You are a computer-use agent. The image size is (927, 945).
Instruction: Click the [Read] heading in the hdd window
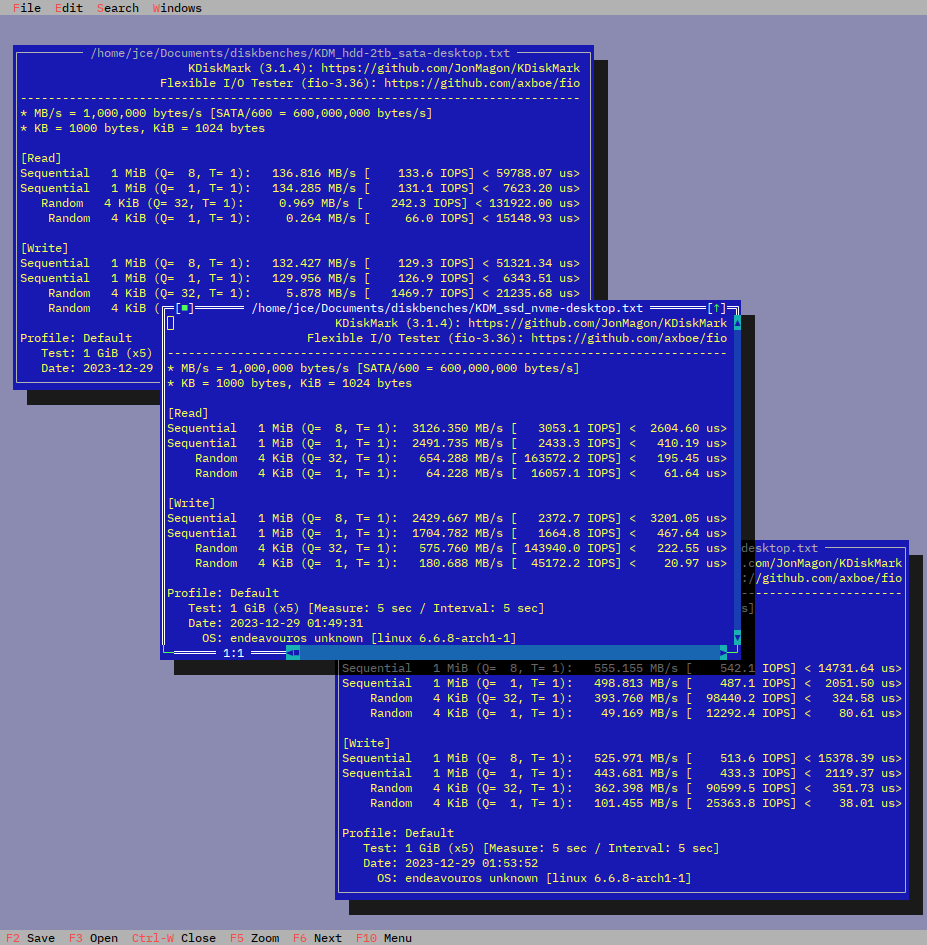[41, 158]
